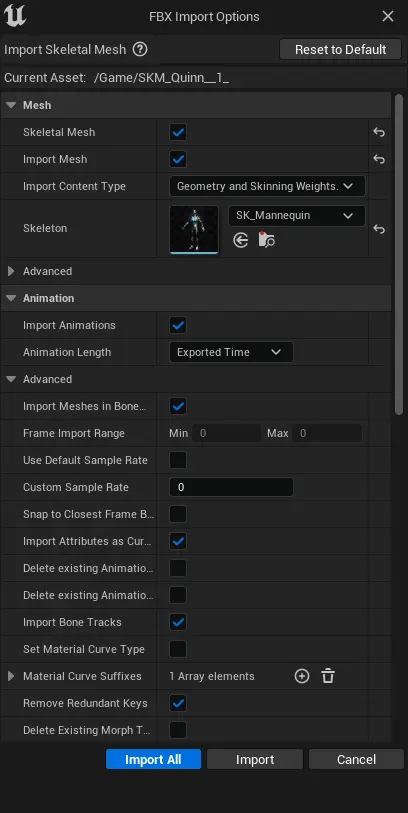Toggle Import Animations checkbox

[x=178, y=325]
